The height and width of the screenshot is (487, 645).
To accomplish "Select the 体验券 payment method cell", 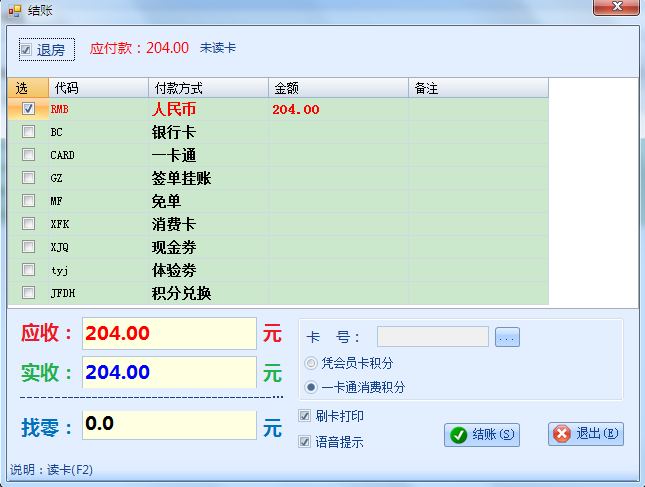I will click(x=209, y=270).
